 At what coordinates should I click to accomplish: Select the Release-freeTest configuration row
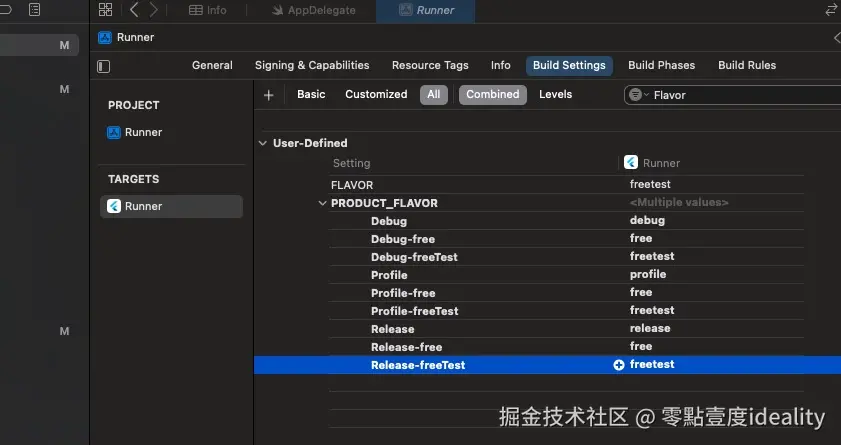(548, 365)
